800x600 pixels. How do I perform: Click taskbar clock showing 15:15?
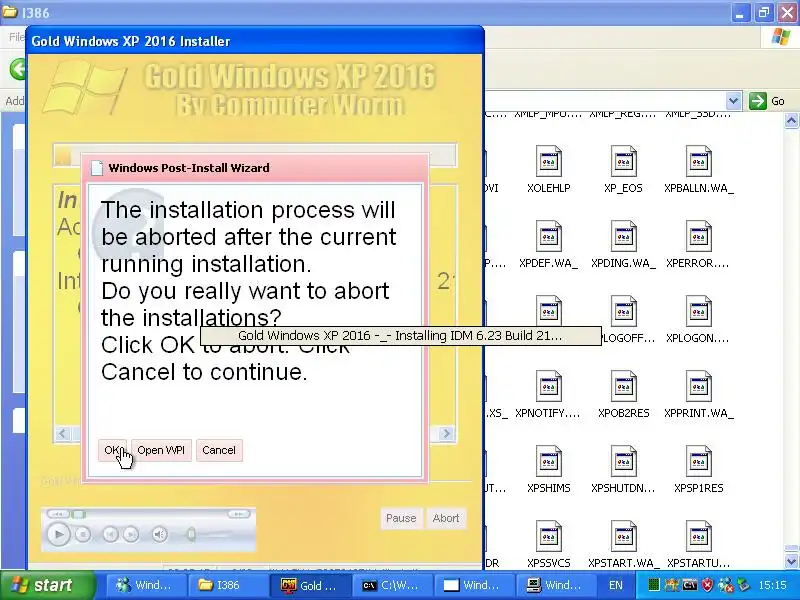772,585
